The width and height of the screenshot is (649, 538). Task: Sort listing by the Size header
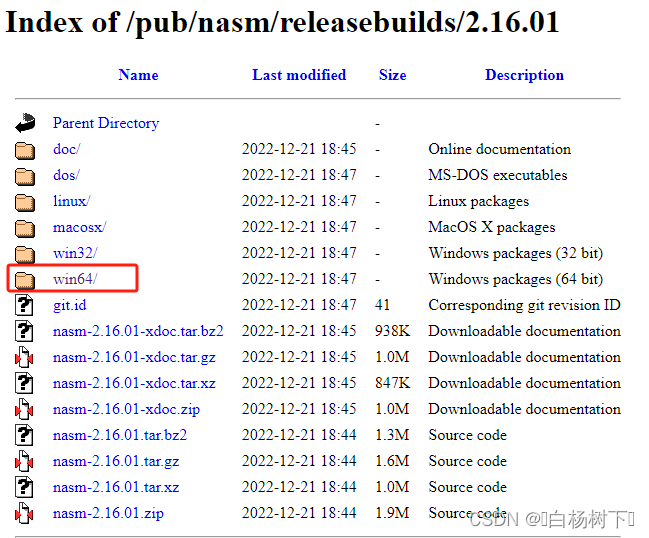(x=392, y=75)
